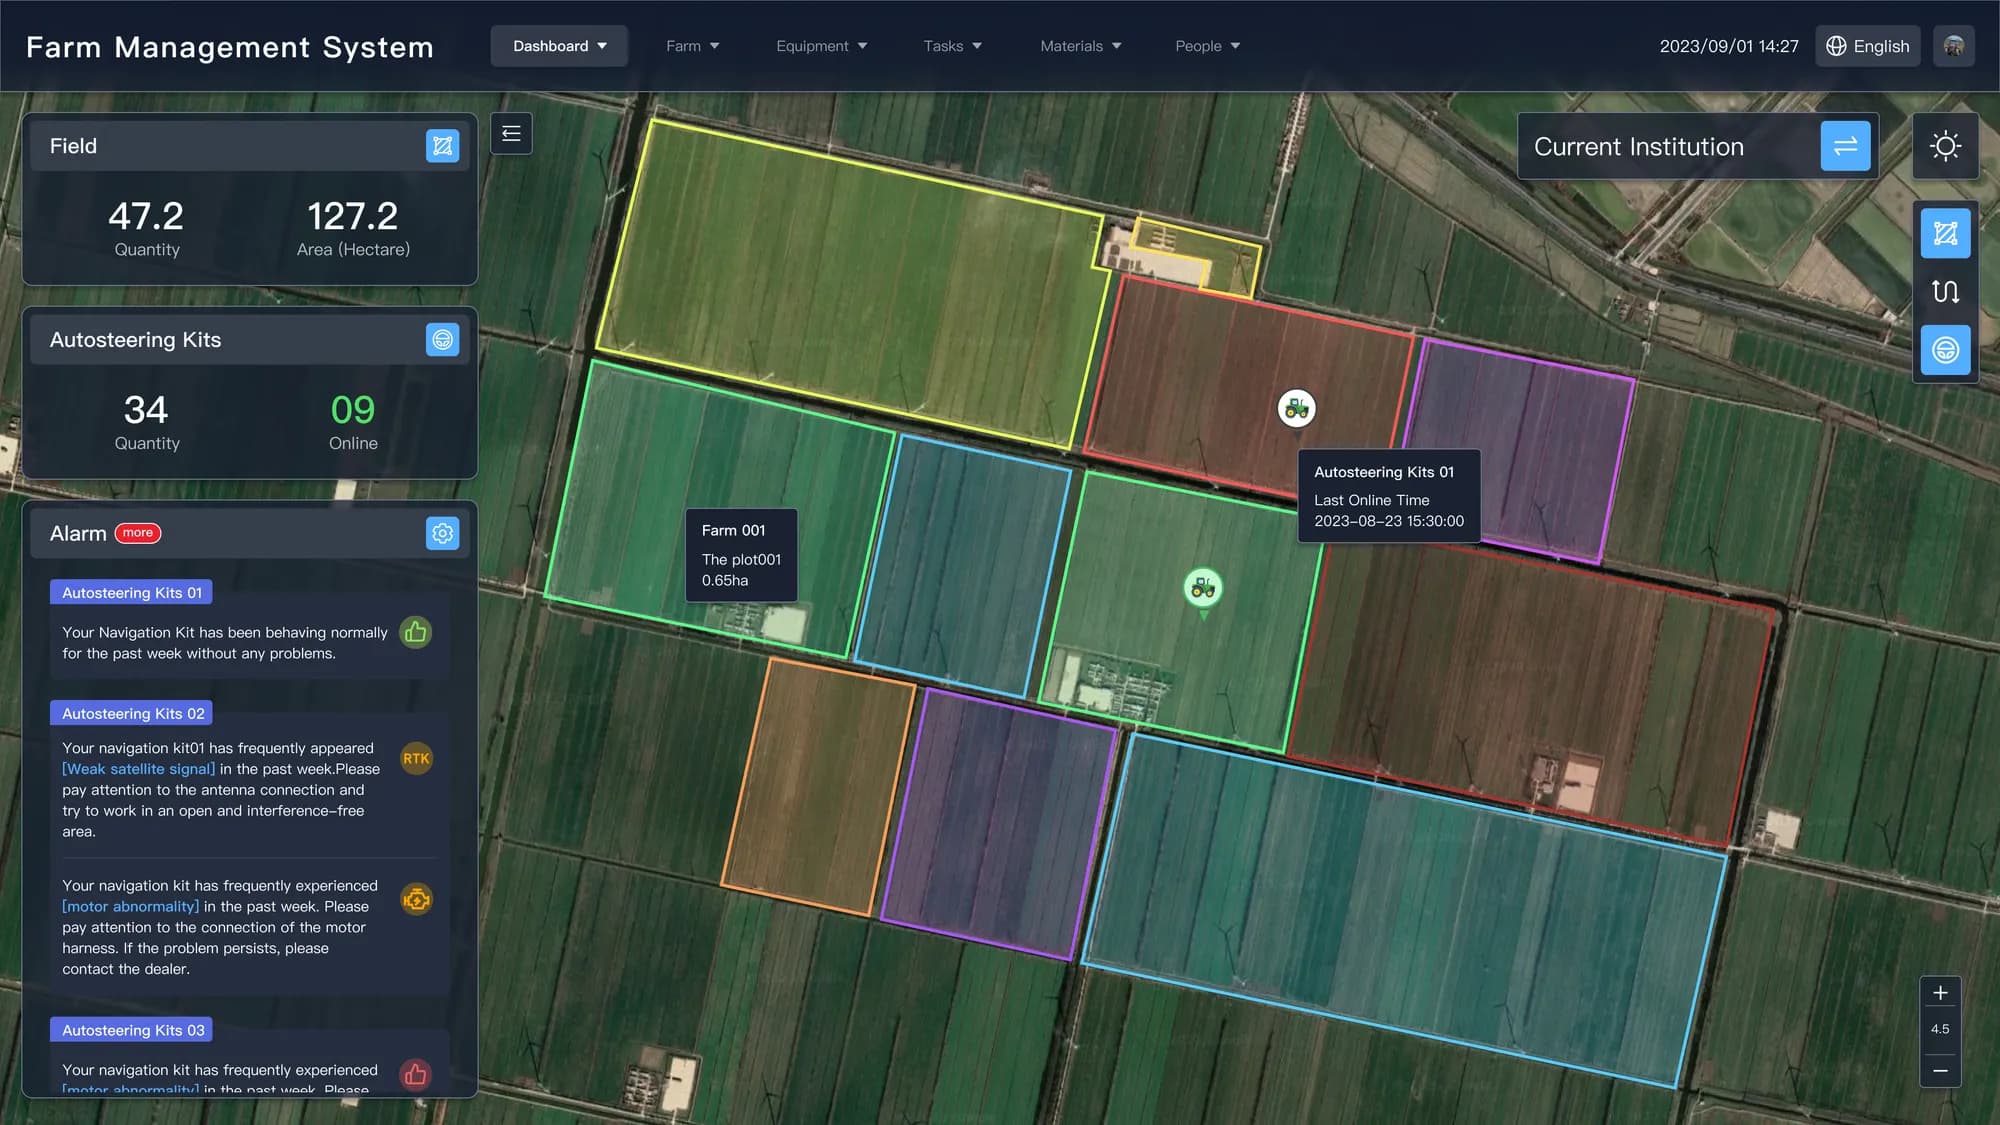Collapse the left sidebar panel

[x=511, y=134]
